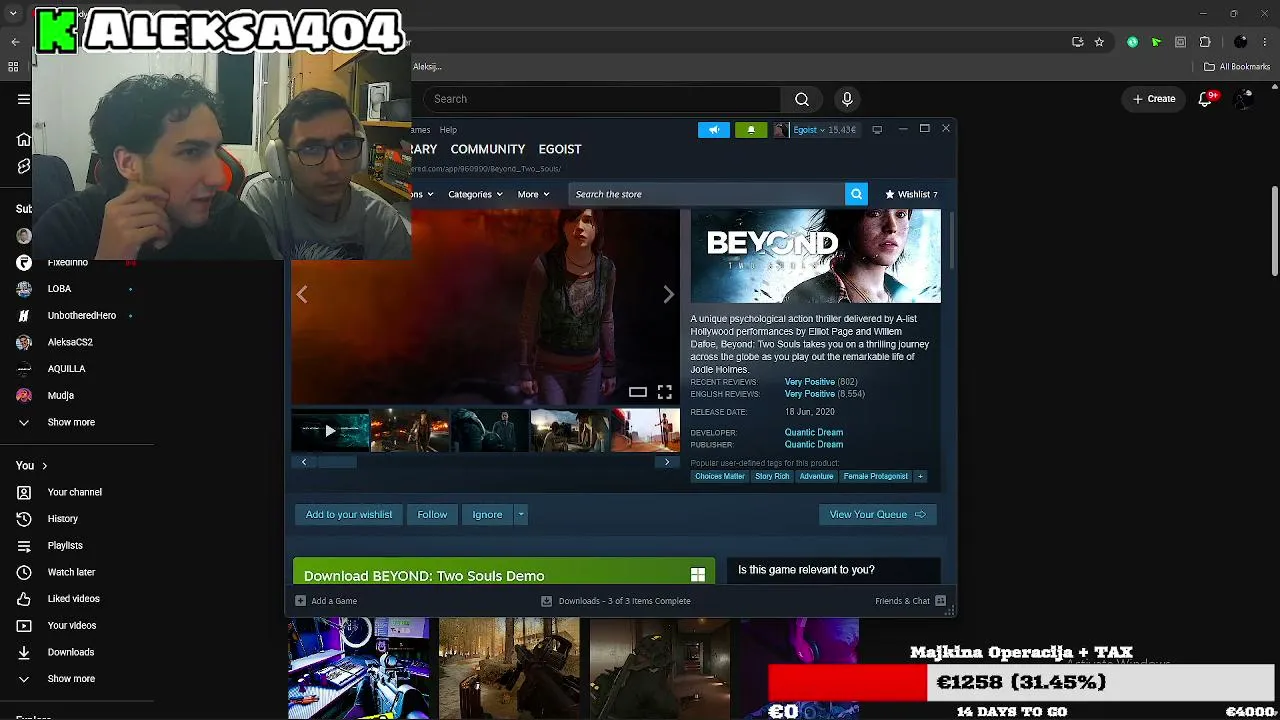The height and width of the screenshot is (720, 1280).
Task: Open the COMMUNITY tab in Steam
Action: 488,149
